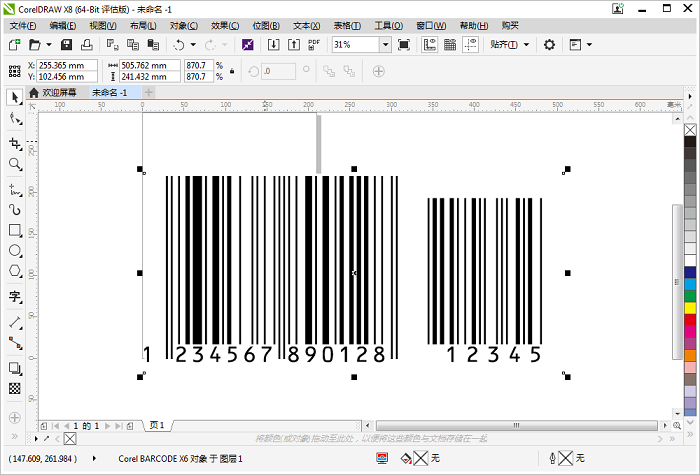The height and width of the screenshot is (475, 700).
Task: Add a new document tab
Action: pyautogui.click(x=149, y=92)
